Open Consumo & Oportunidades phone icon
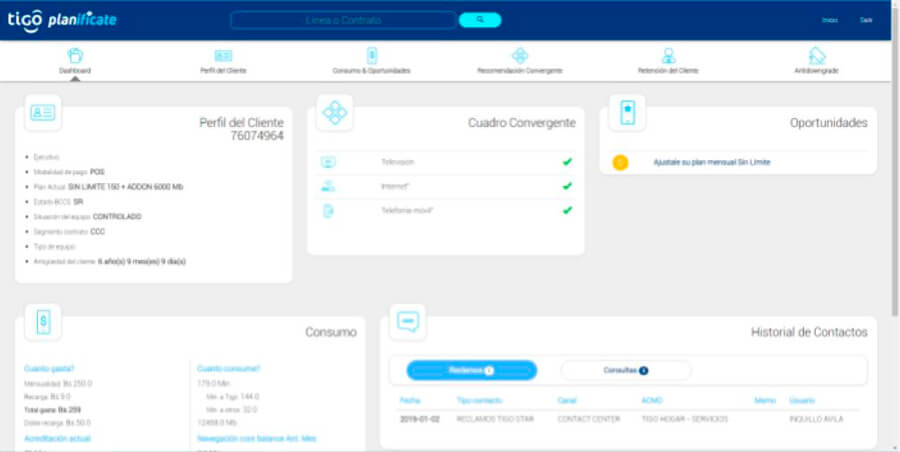900x452 pixels. (x=371, y=56)
